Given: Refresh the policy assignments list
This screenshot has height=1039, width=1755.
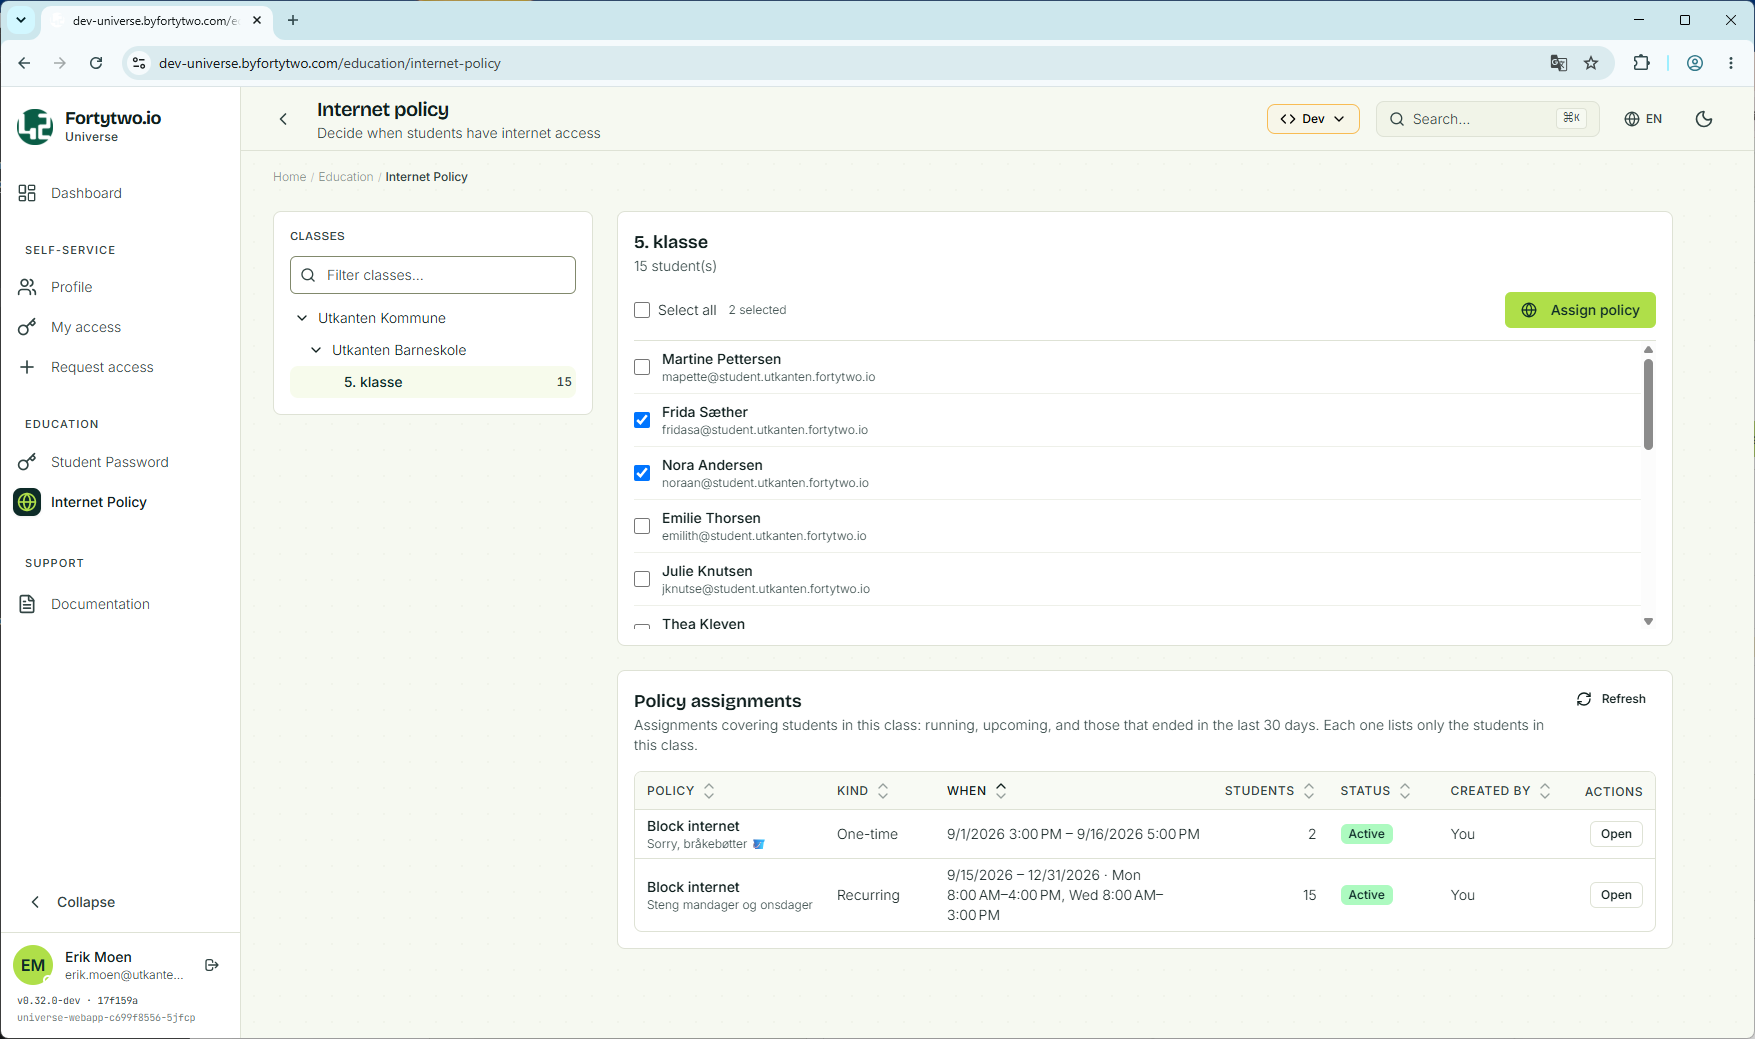Looking at the screenshot, I should pyautogui.click(x=1611, y=699).
